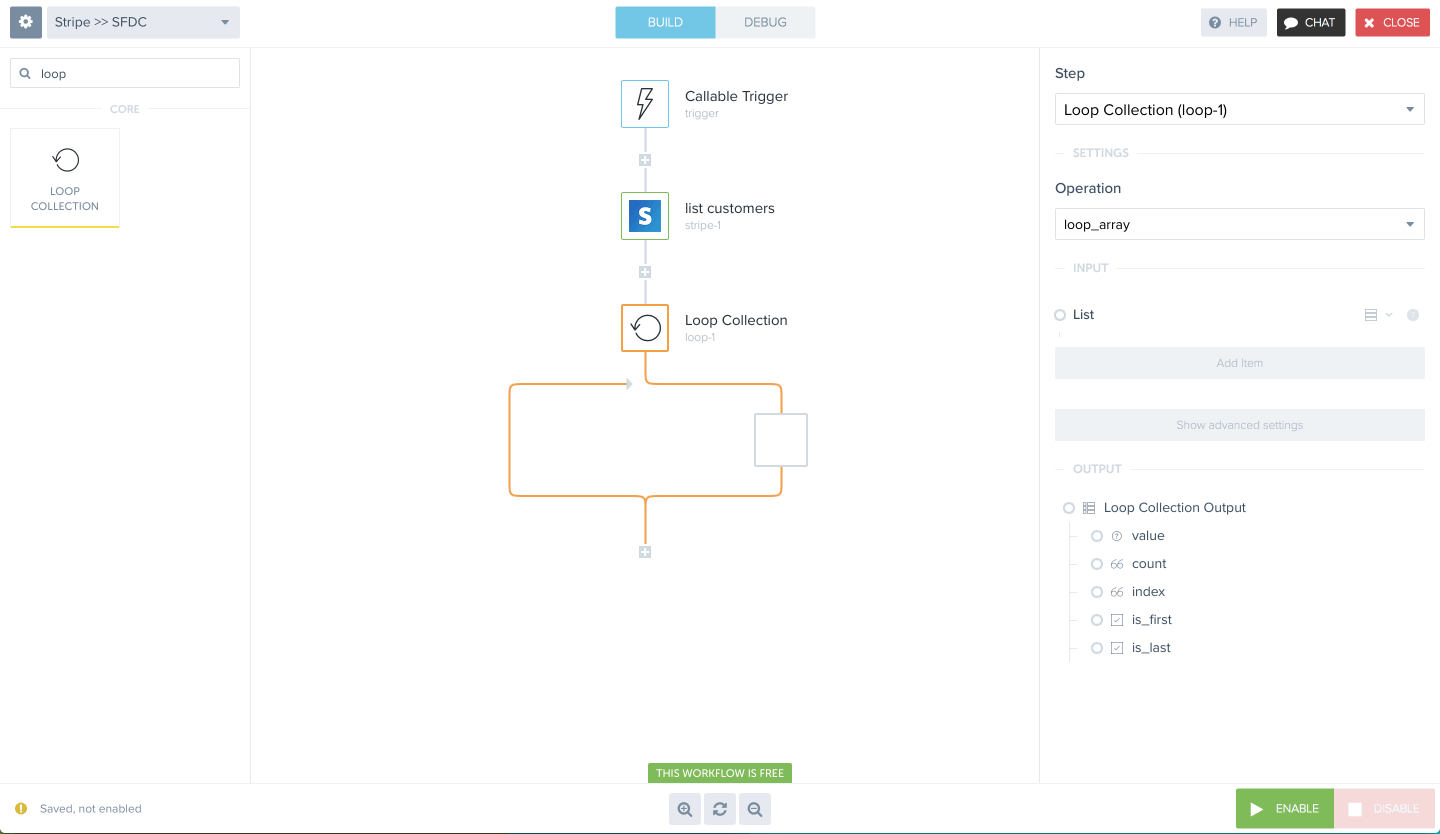Switch to the DEBUG tab
1440x834 pixels.
(x=765, y=22)
